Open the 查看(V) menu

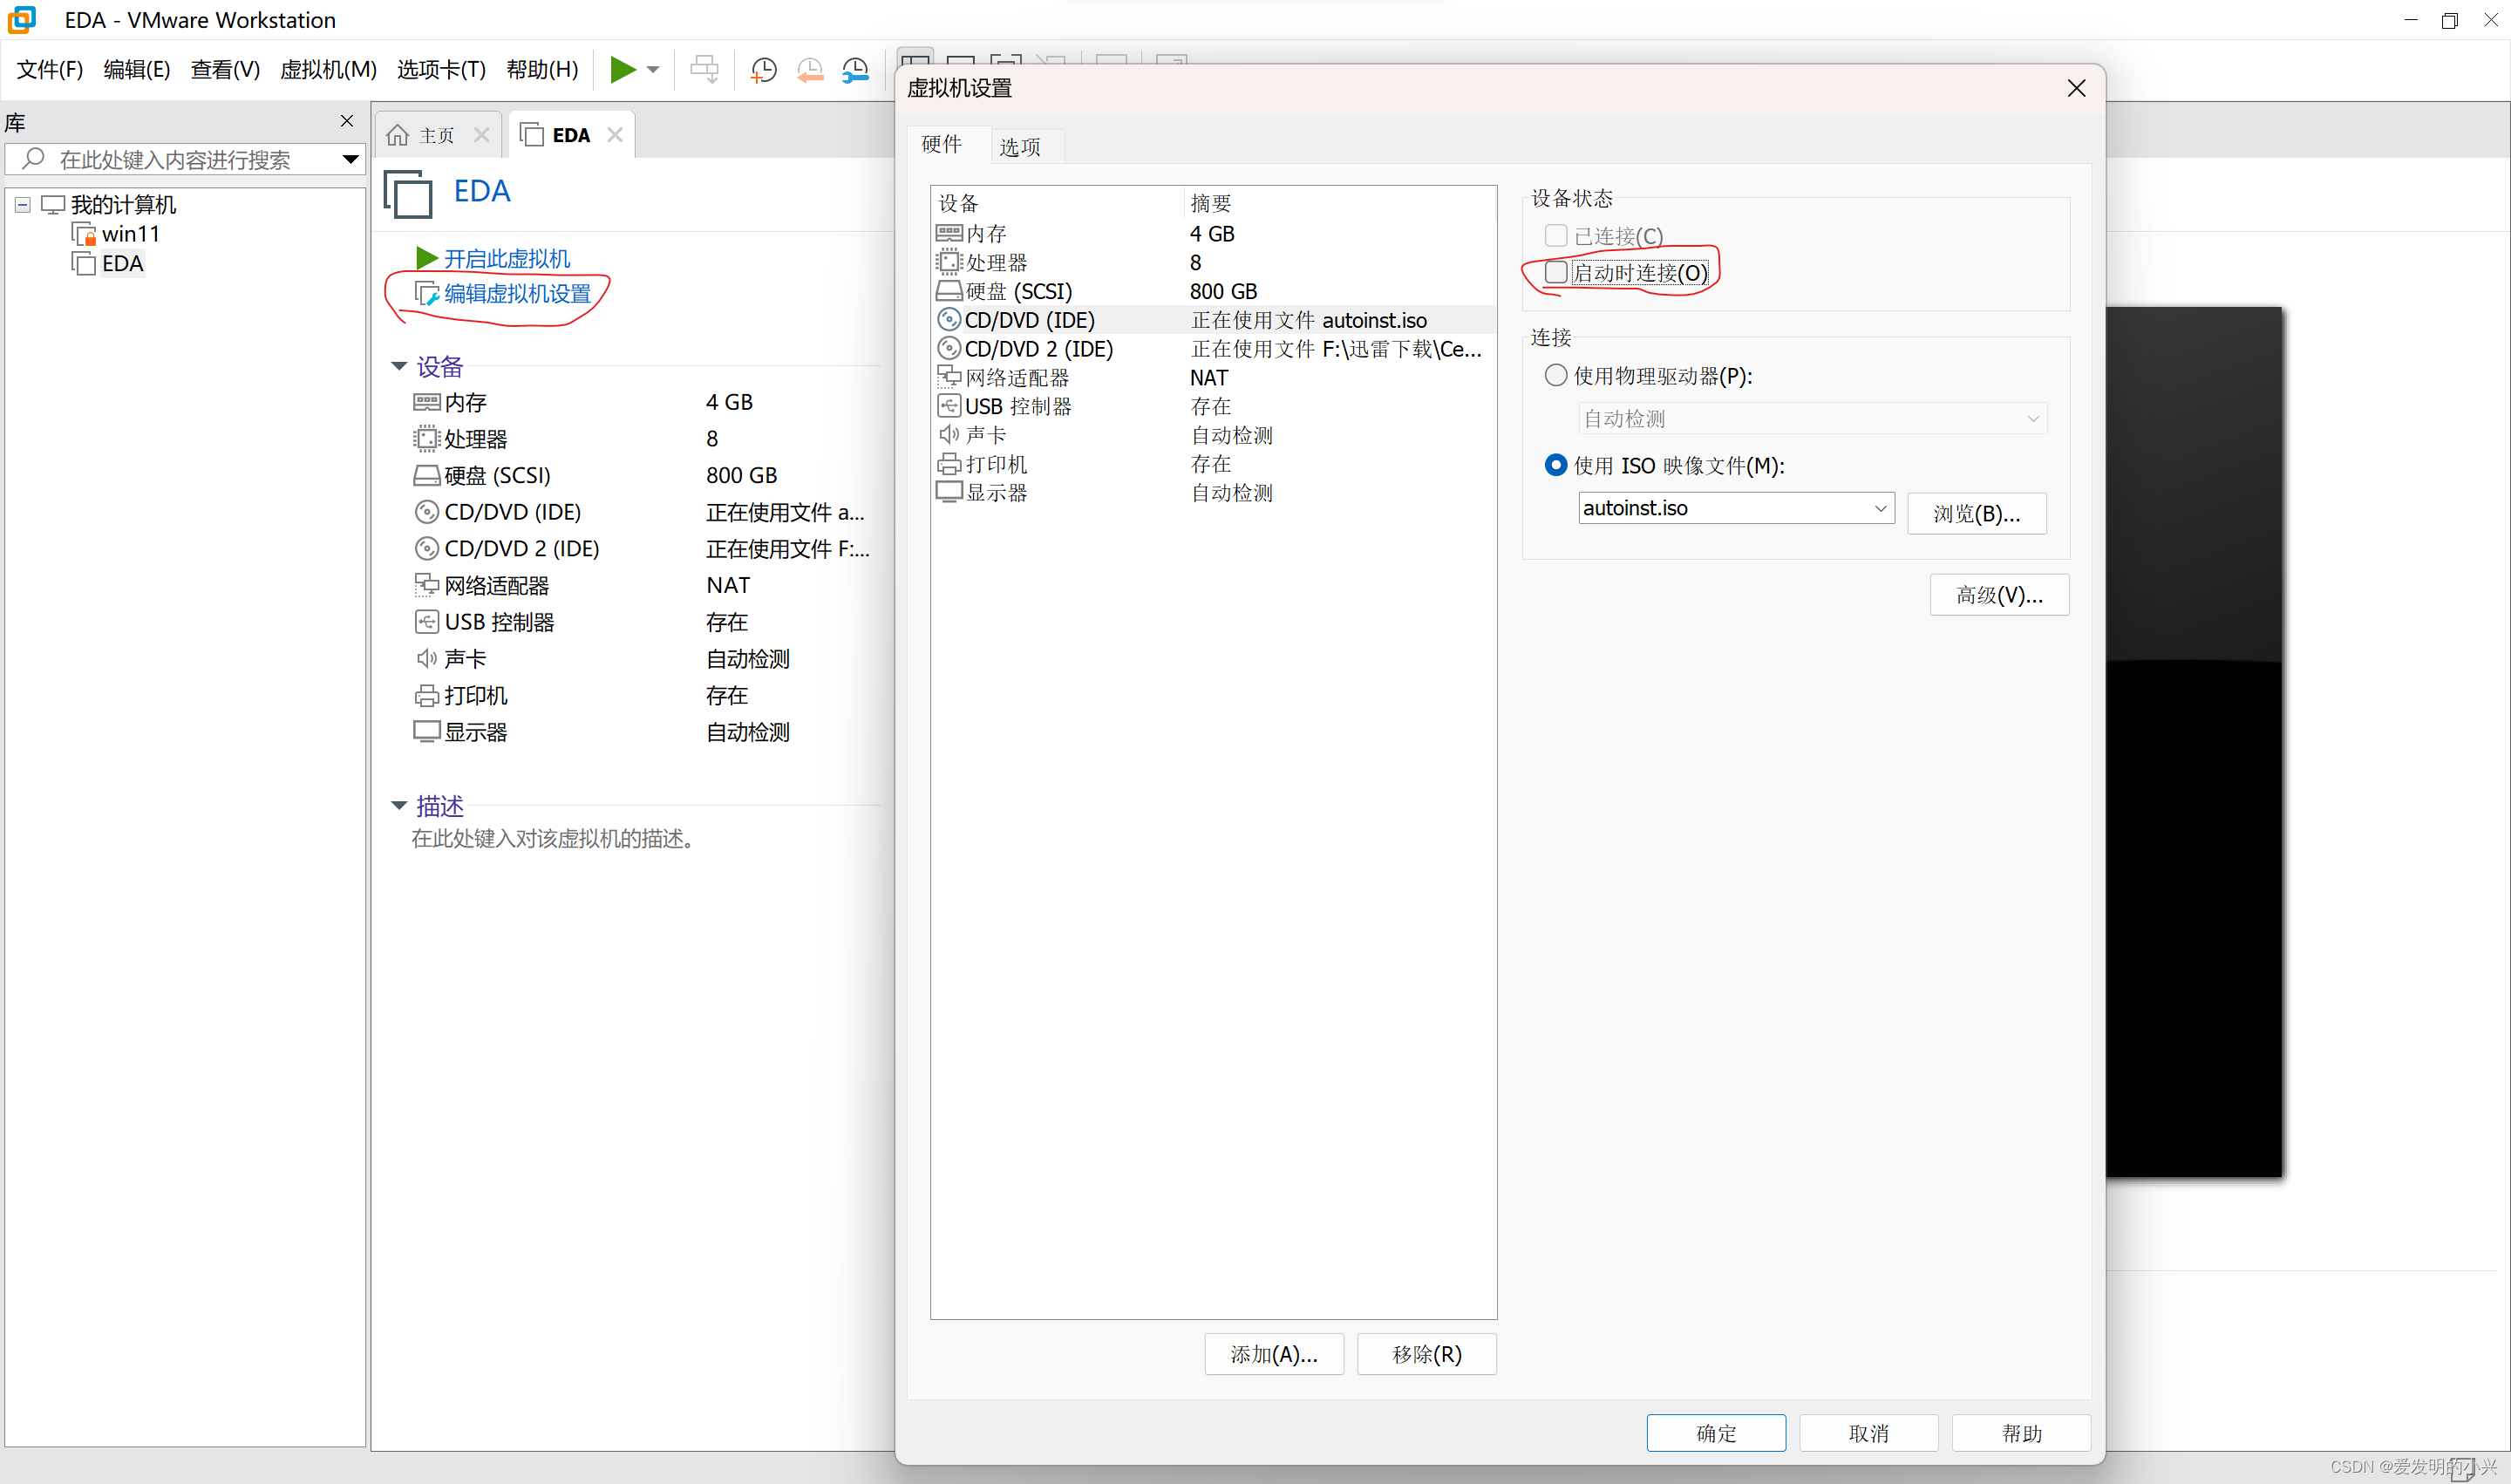[x=225, y=69]
